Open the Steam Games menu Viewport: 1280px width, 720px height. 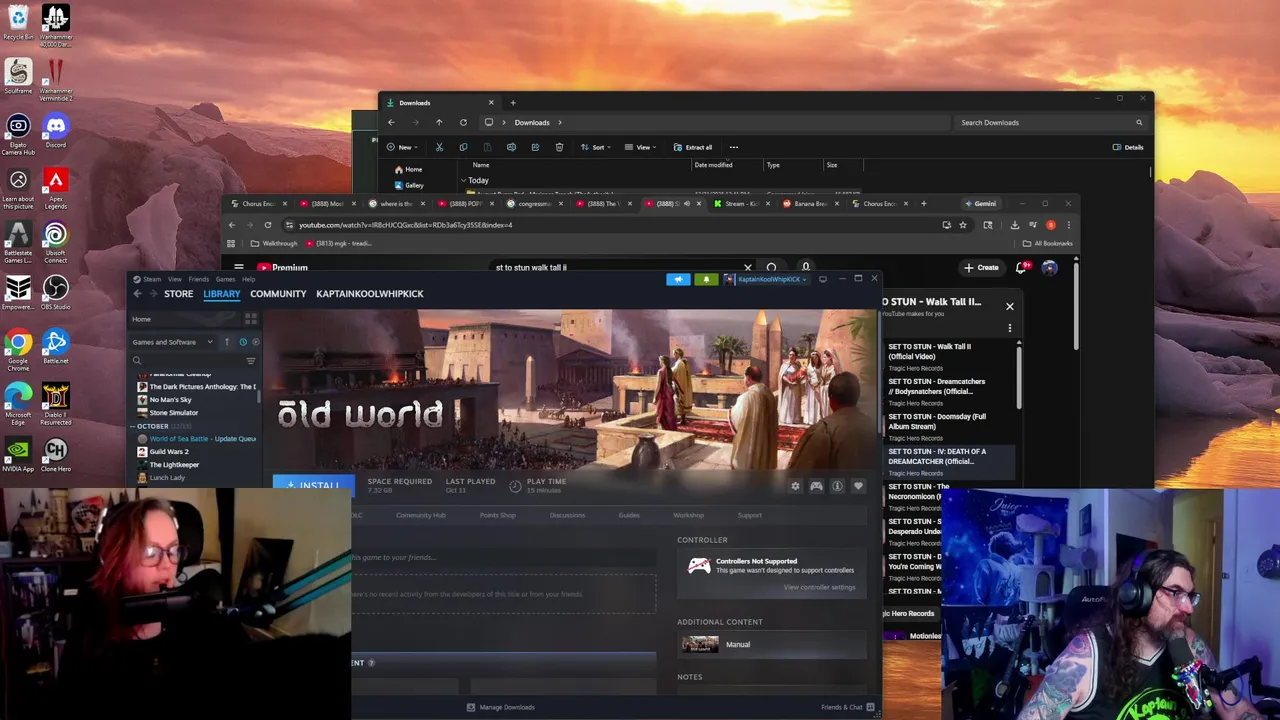pos(225,279)
